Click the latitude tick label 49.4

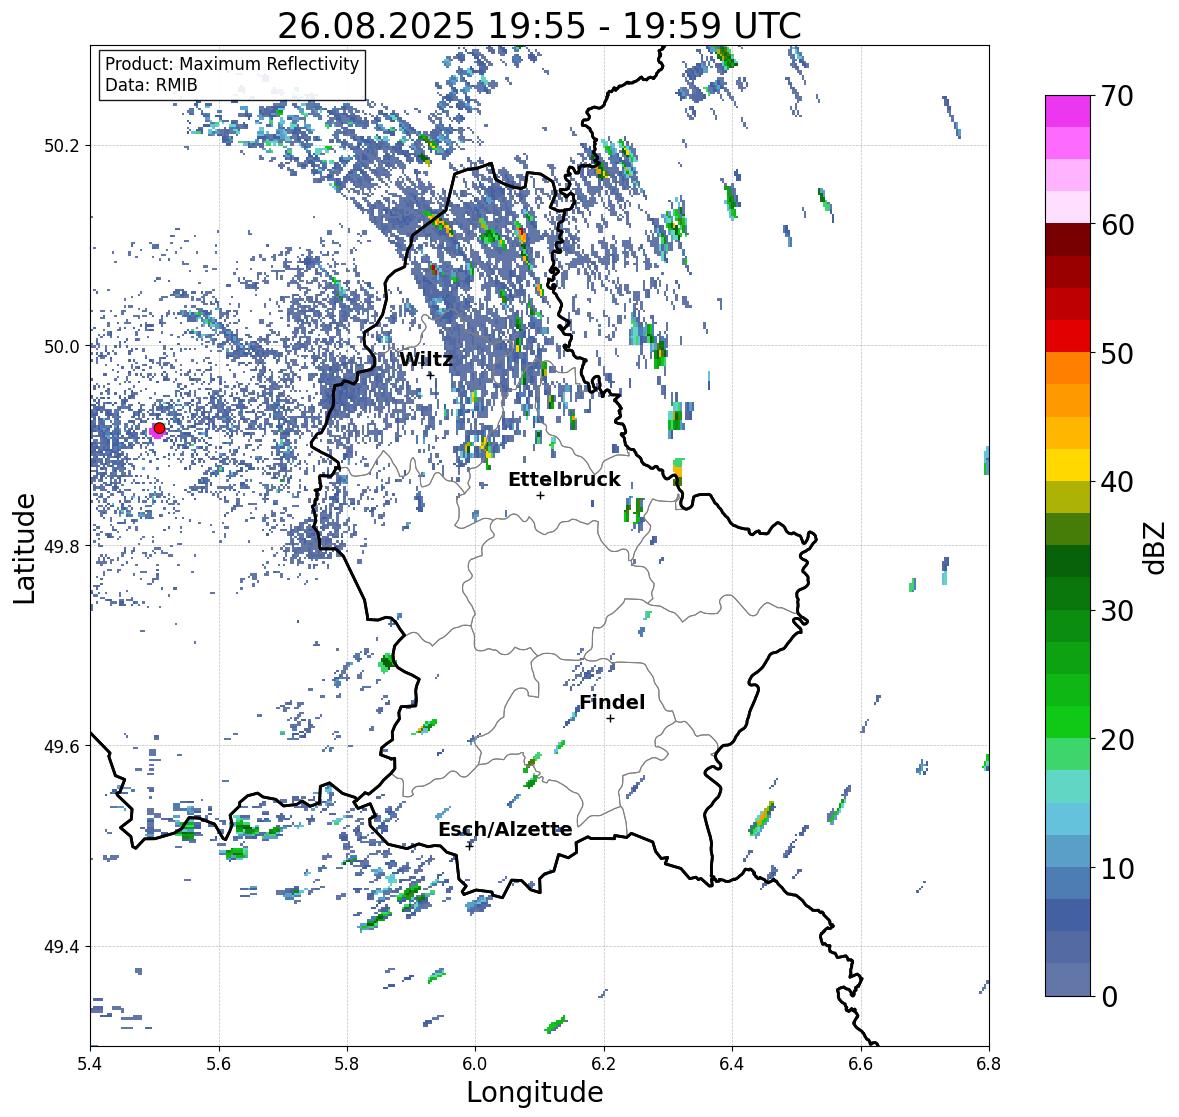(62, 947)
